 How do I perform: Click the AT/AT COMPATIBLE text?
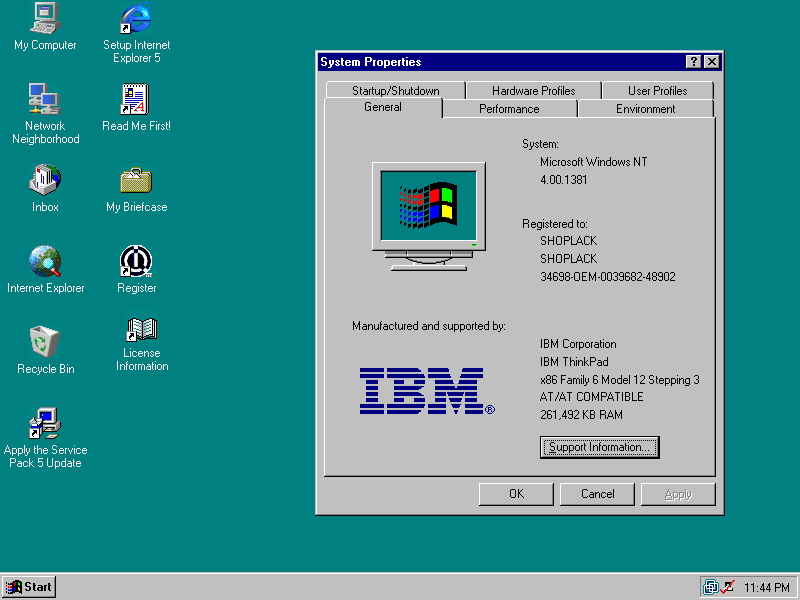tap(591, 397)
